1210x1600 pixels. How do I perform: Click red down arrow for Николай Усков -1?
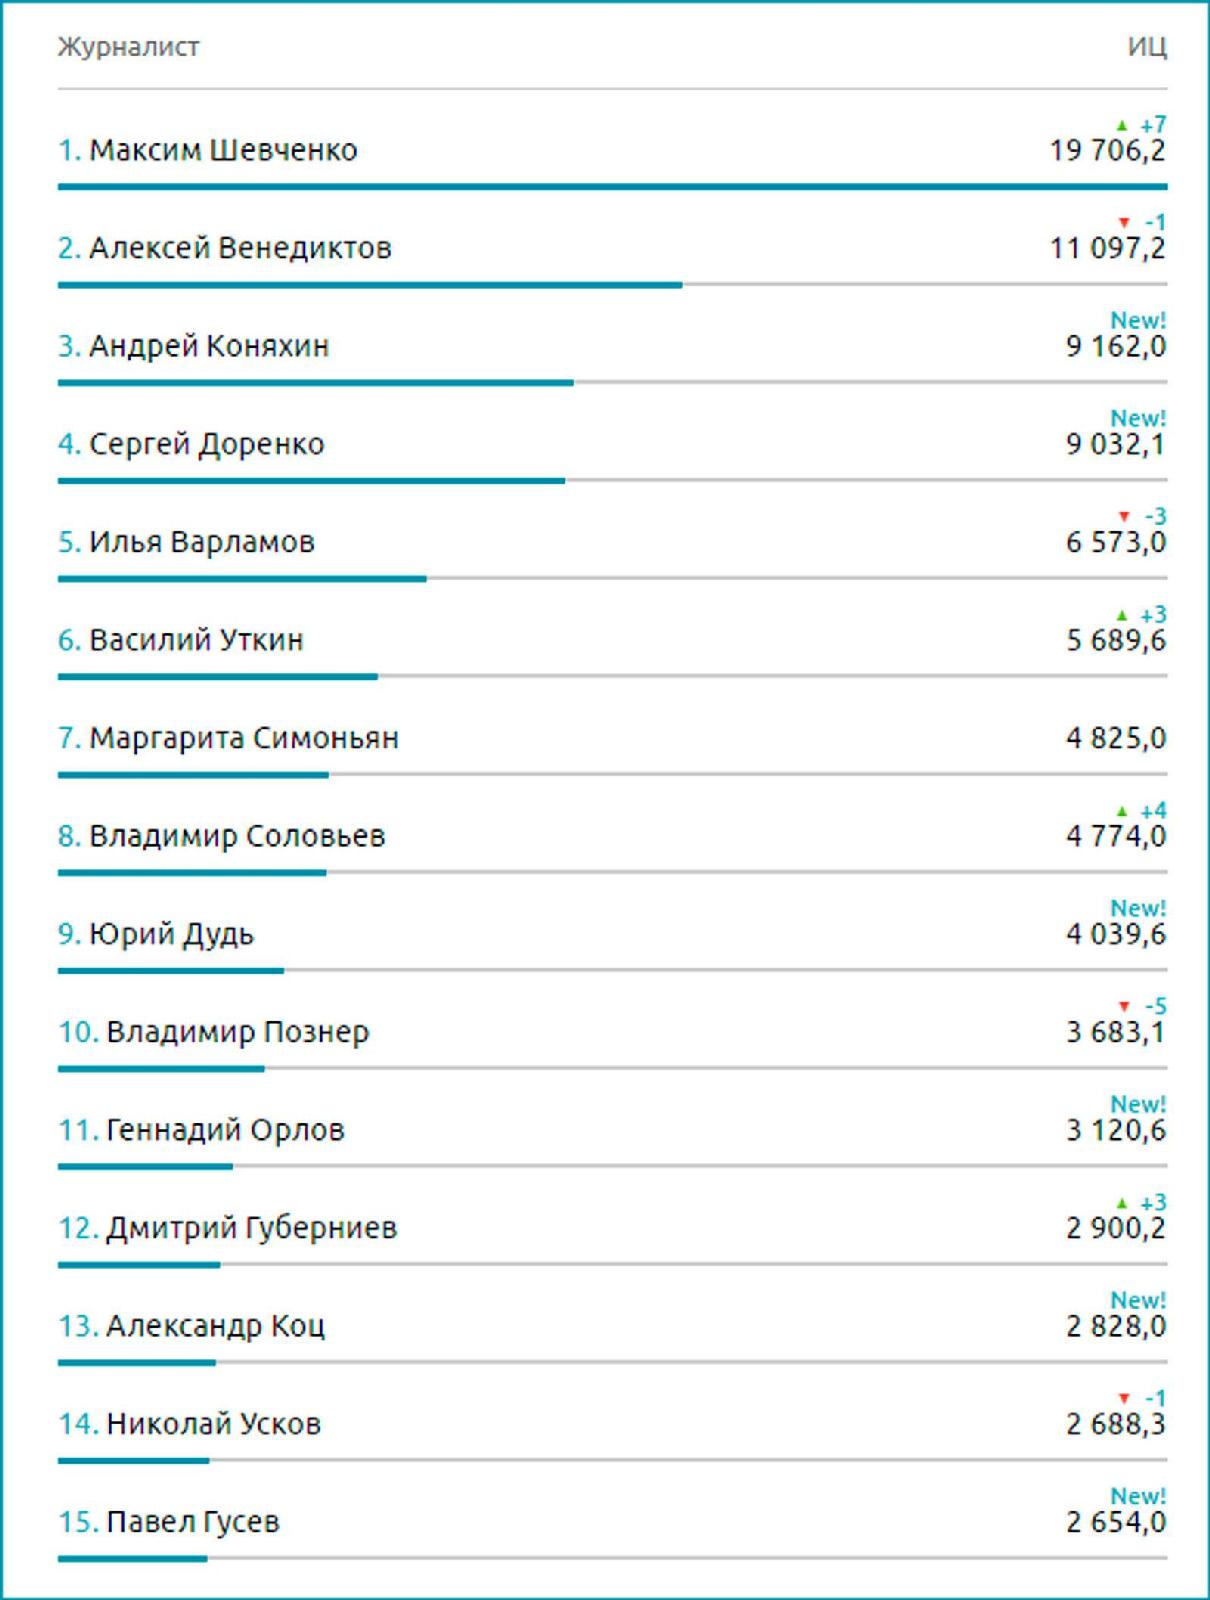1123,1398
